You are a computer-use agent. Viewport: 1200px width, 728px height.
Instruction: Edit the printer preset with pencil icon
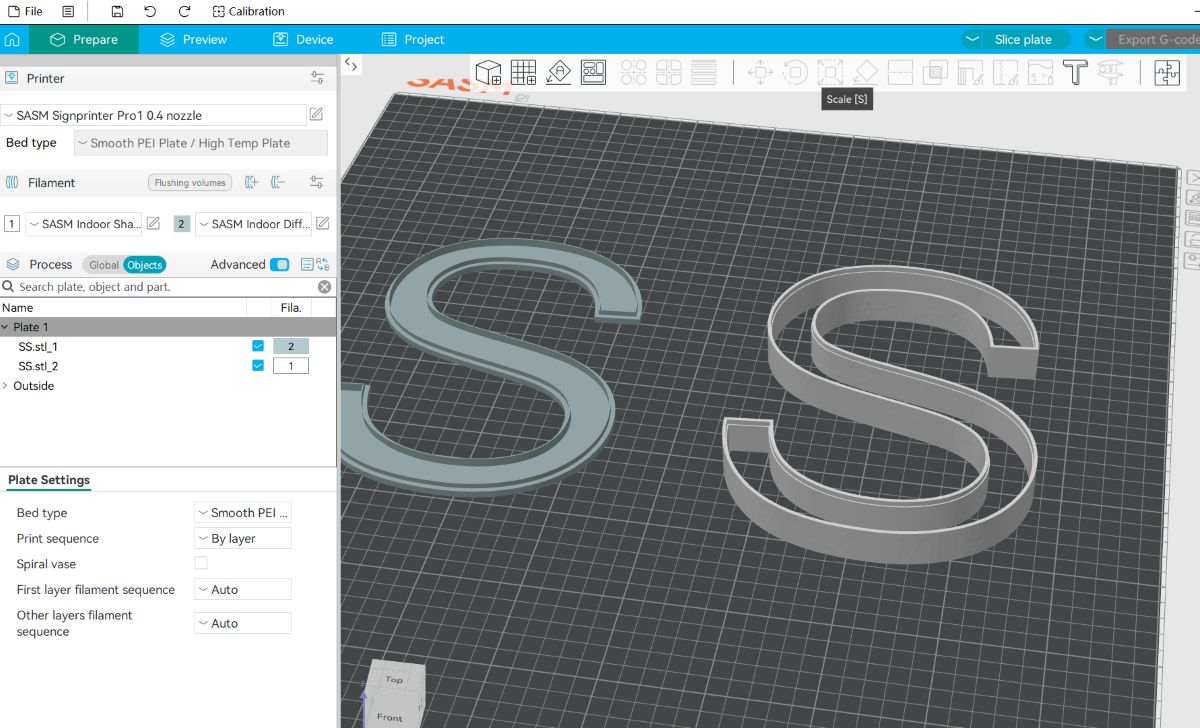pyautogui.click(x=316, y=115)
